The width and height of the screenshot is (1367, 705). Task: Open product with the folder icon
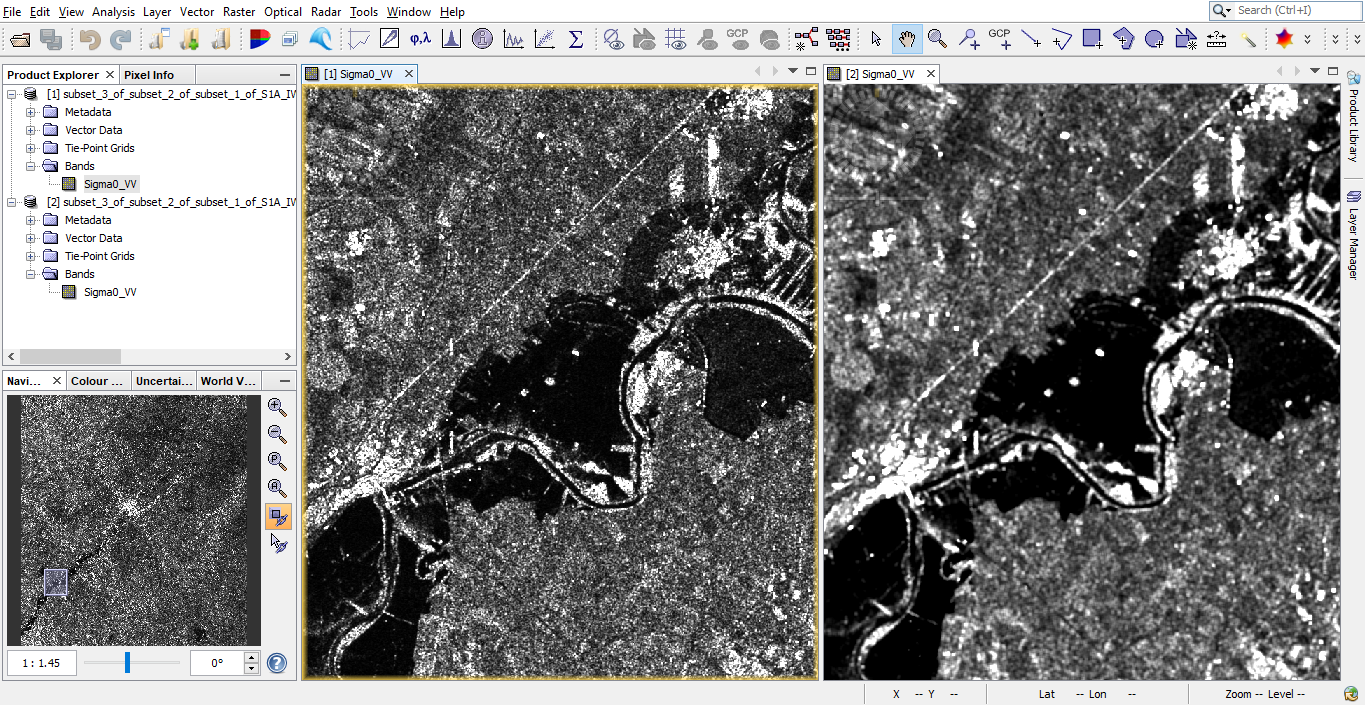(x=21, y=40)
